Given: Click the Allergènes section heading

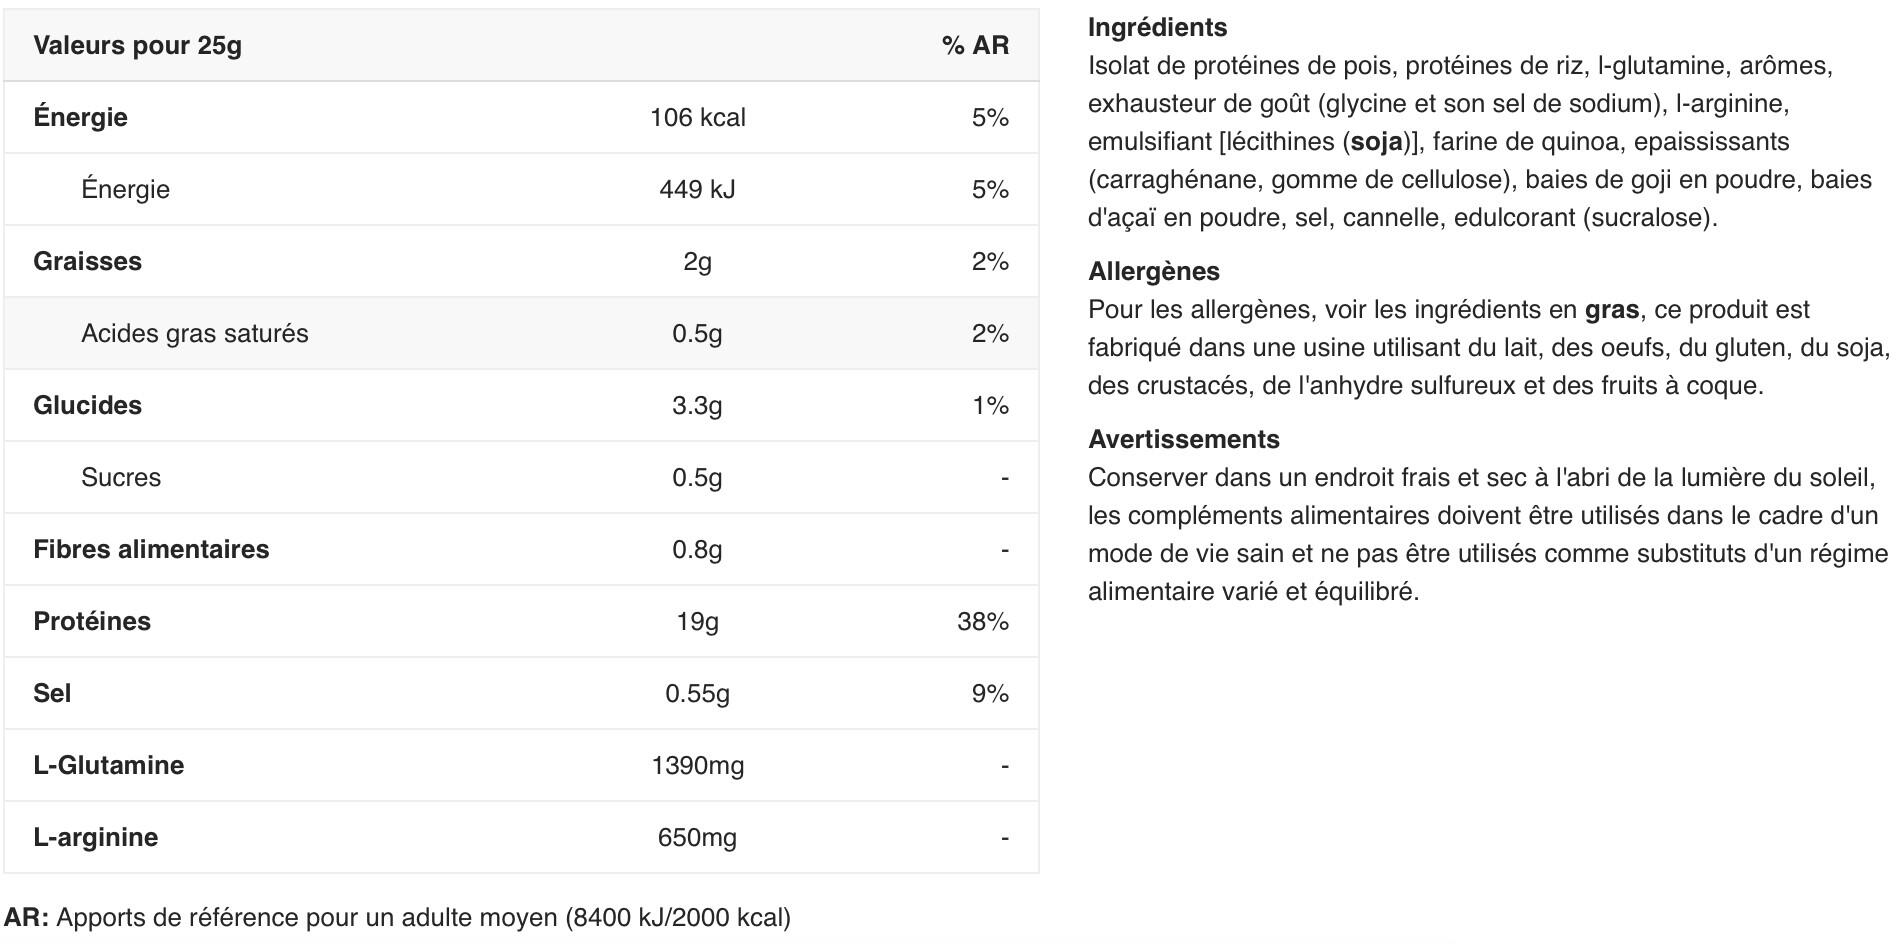Looking at the screenshot, I should pyautogui.click(x=1153, y=271).
